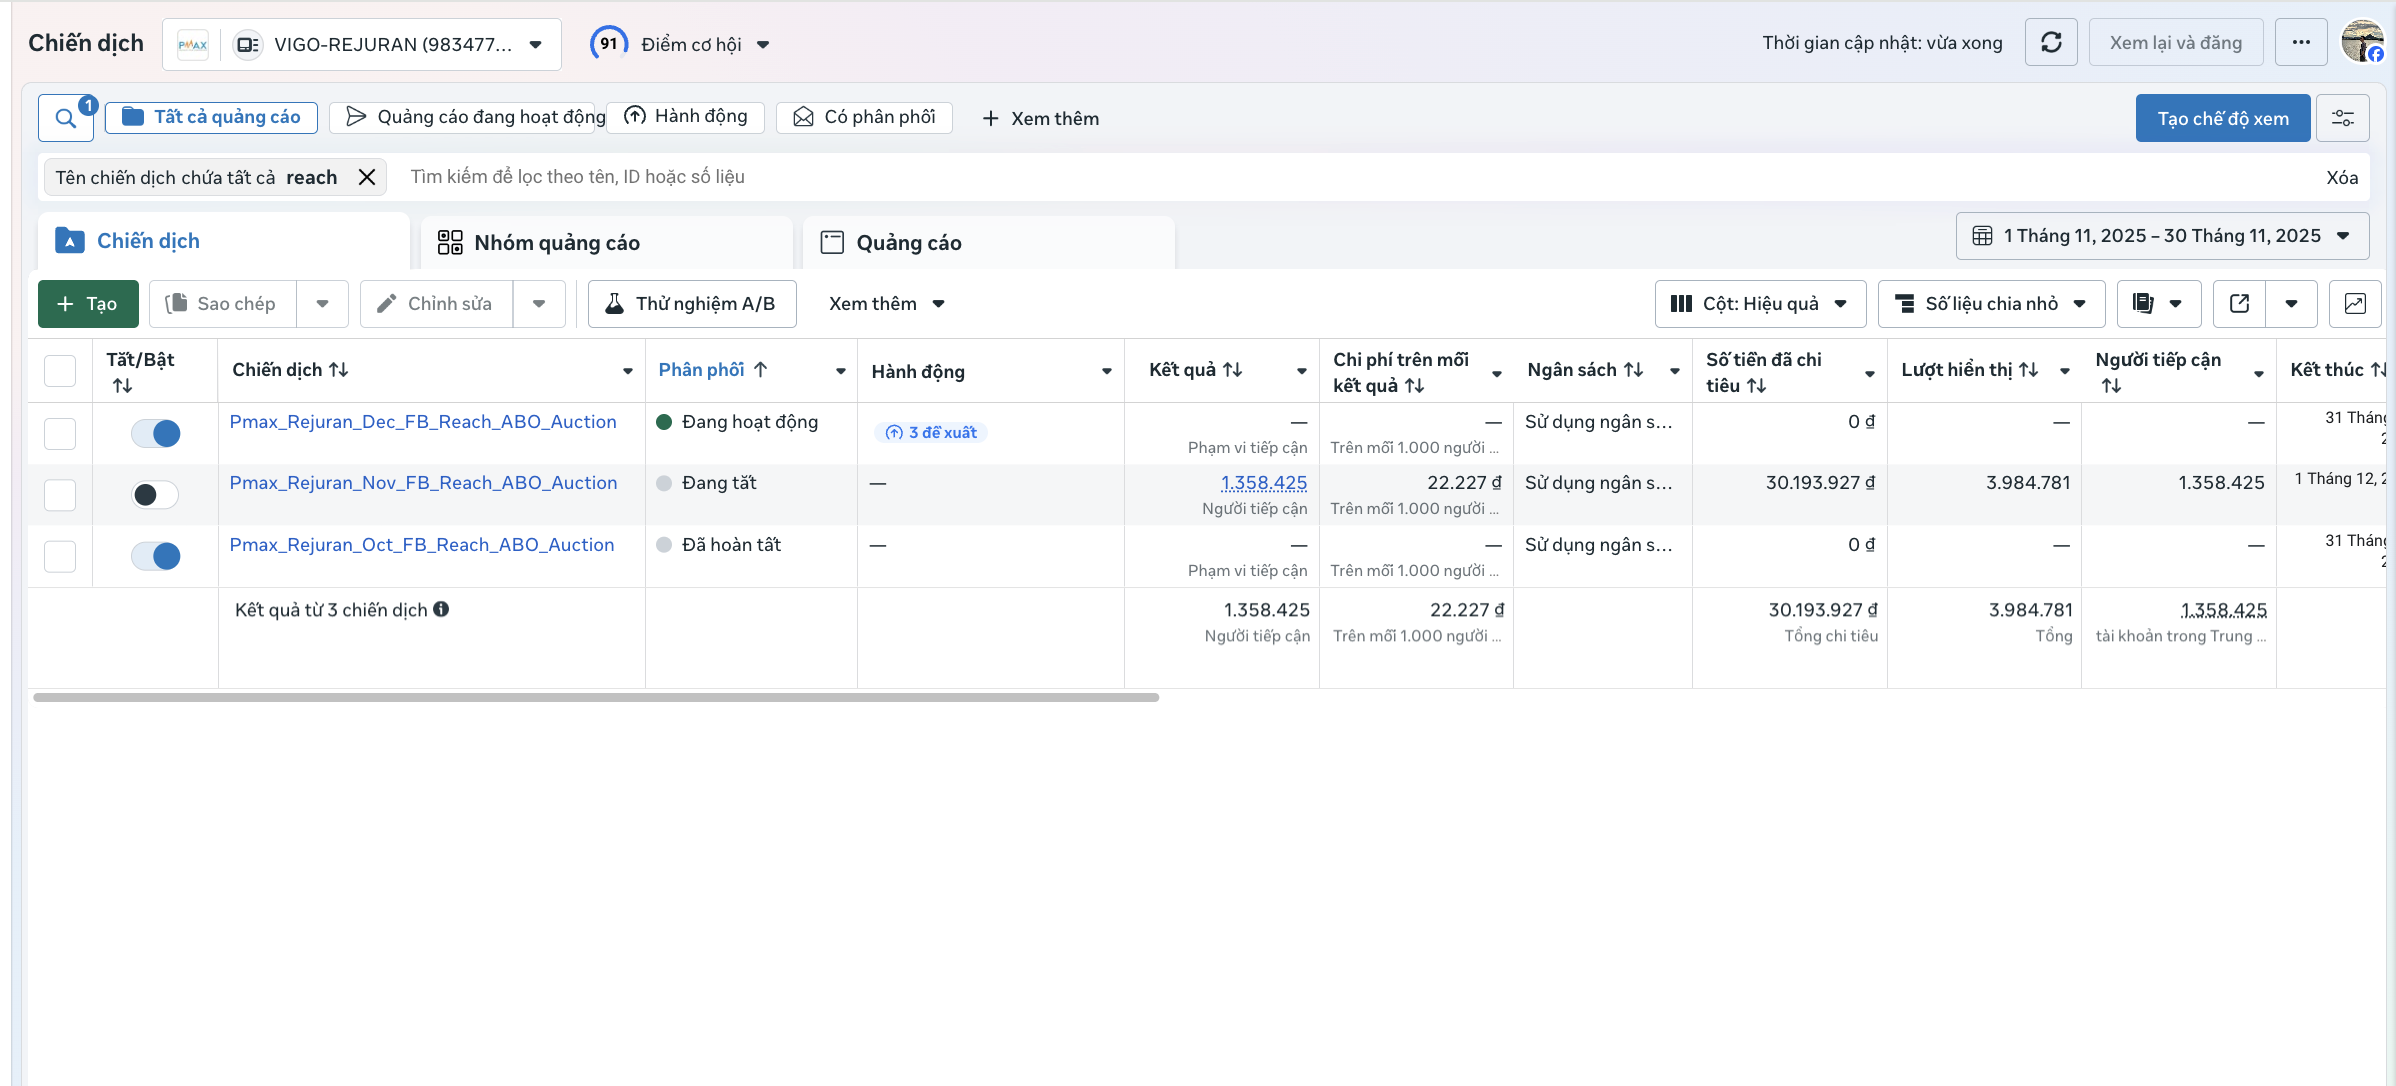This screenshot has width=2396, height=1086.
Task: Switch to the Quảng cáo tab
Action: pyautogui.click(x=908, y=243)
